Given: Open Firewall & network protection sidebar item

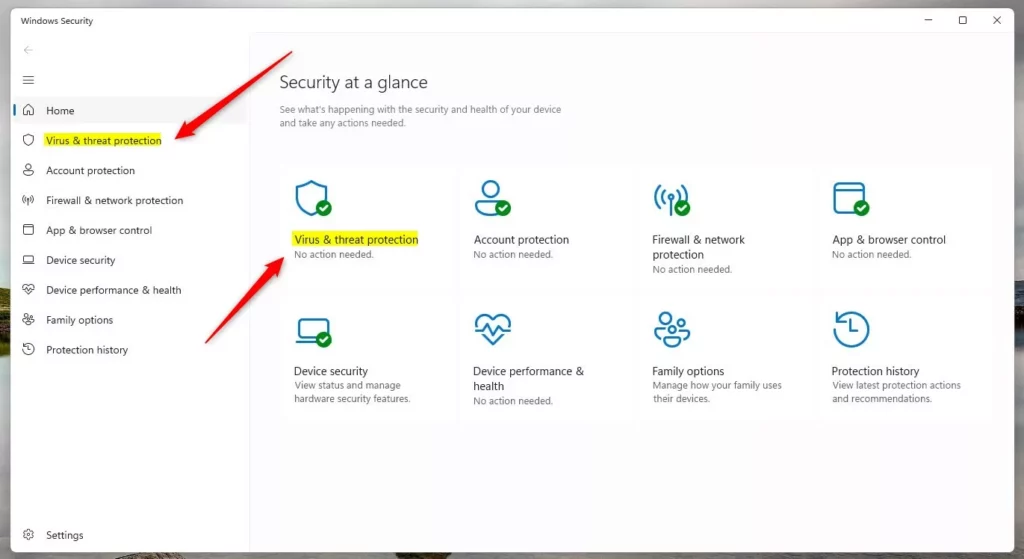Looking at the screenshot, I should (114, 201).
